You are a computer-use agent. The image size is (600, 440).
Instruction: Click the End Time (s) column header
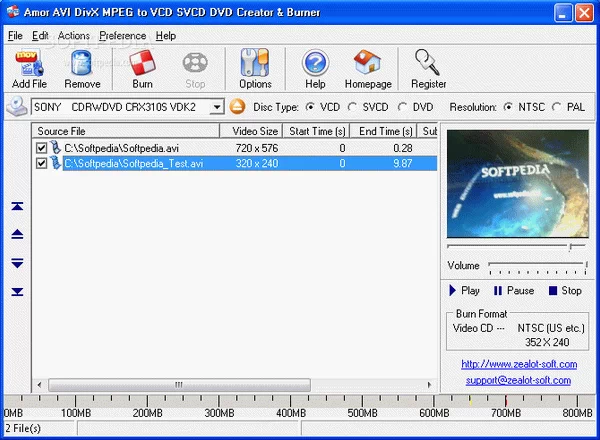pyautogui.click(x=383, y=131)
